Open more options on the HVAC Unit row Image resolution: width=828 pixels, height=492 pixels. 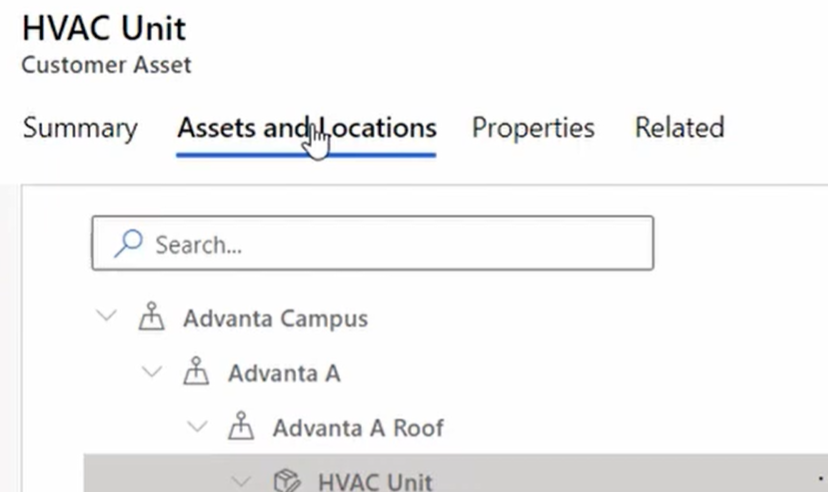tap(821, 479)
